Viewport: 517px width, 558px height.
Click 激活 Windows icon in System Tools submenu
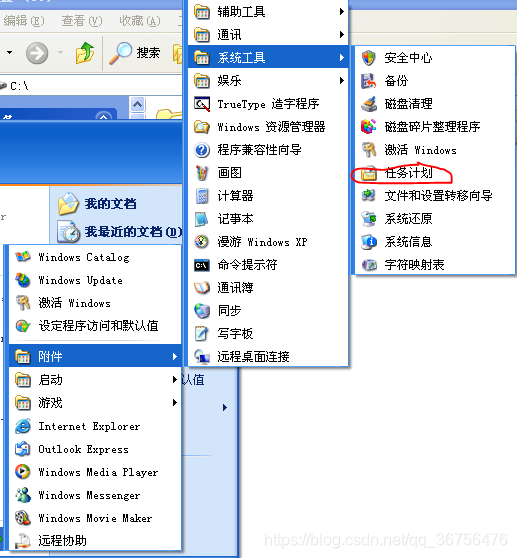click(368, 150)
